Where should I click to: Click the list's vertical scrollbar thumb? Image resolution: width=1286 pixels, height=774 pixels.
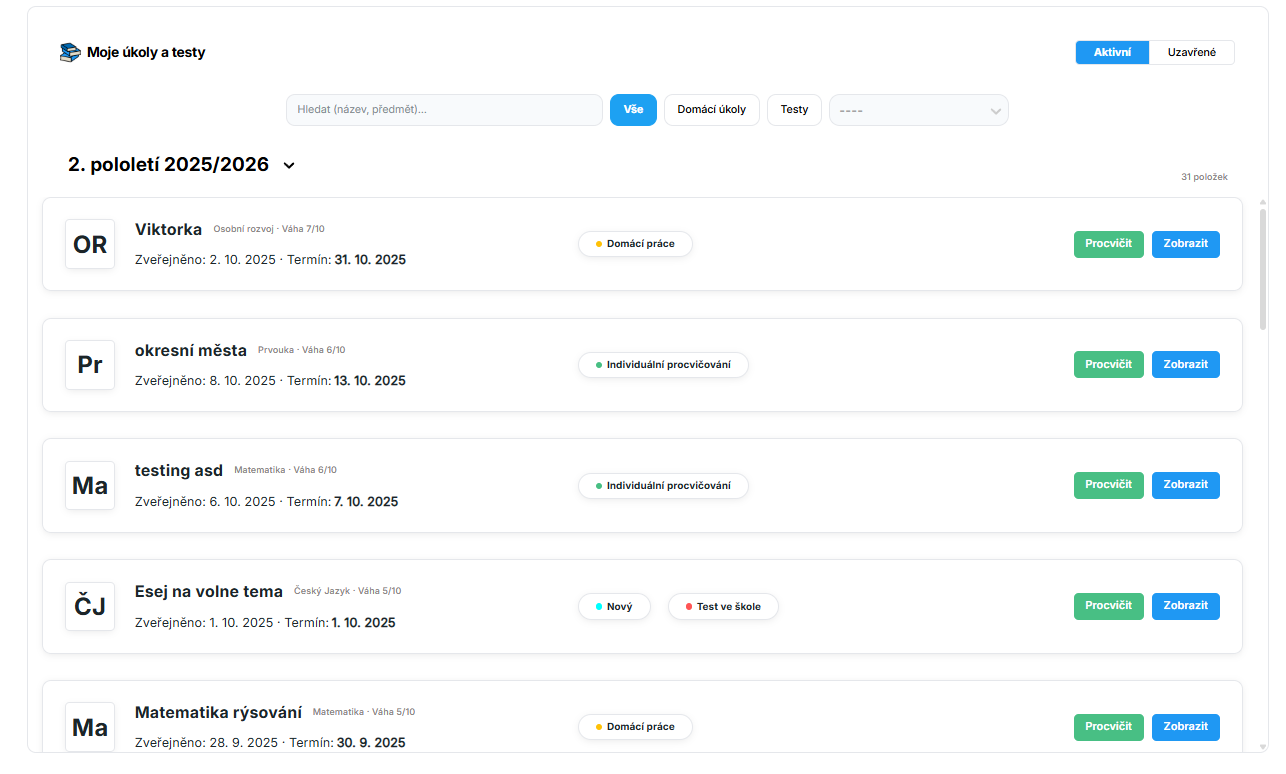pos(1263,269)
